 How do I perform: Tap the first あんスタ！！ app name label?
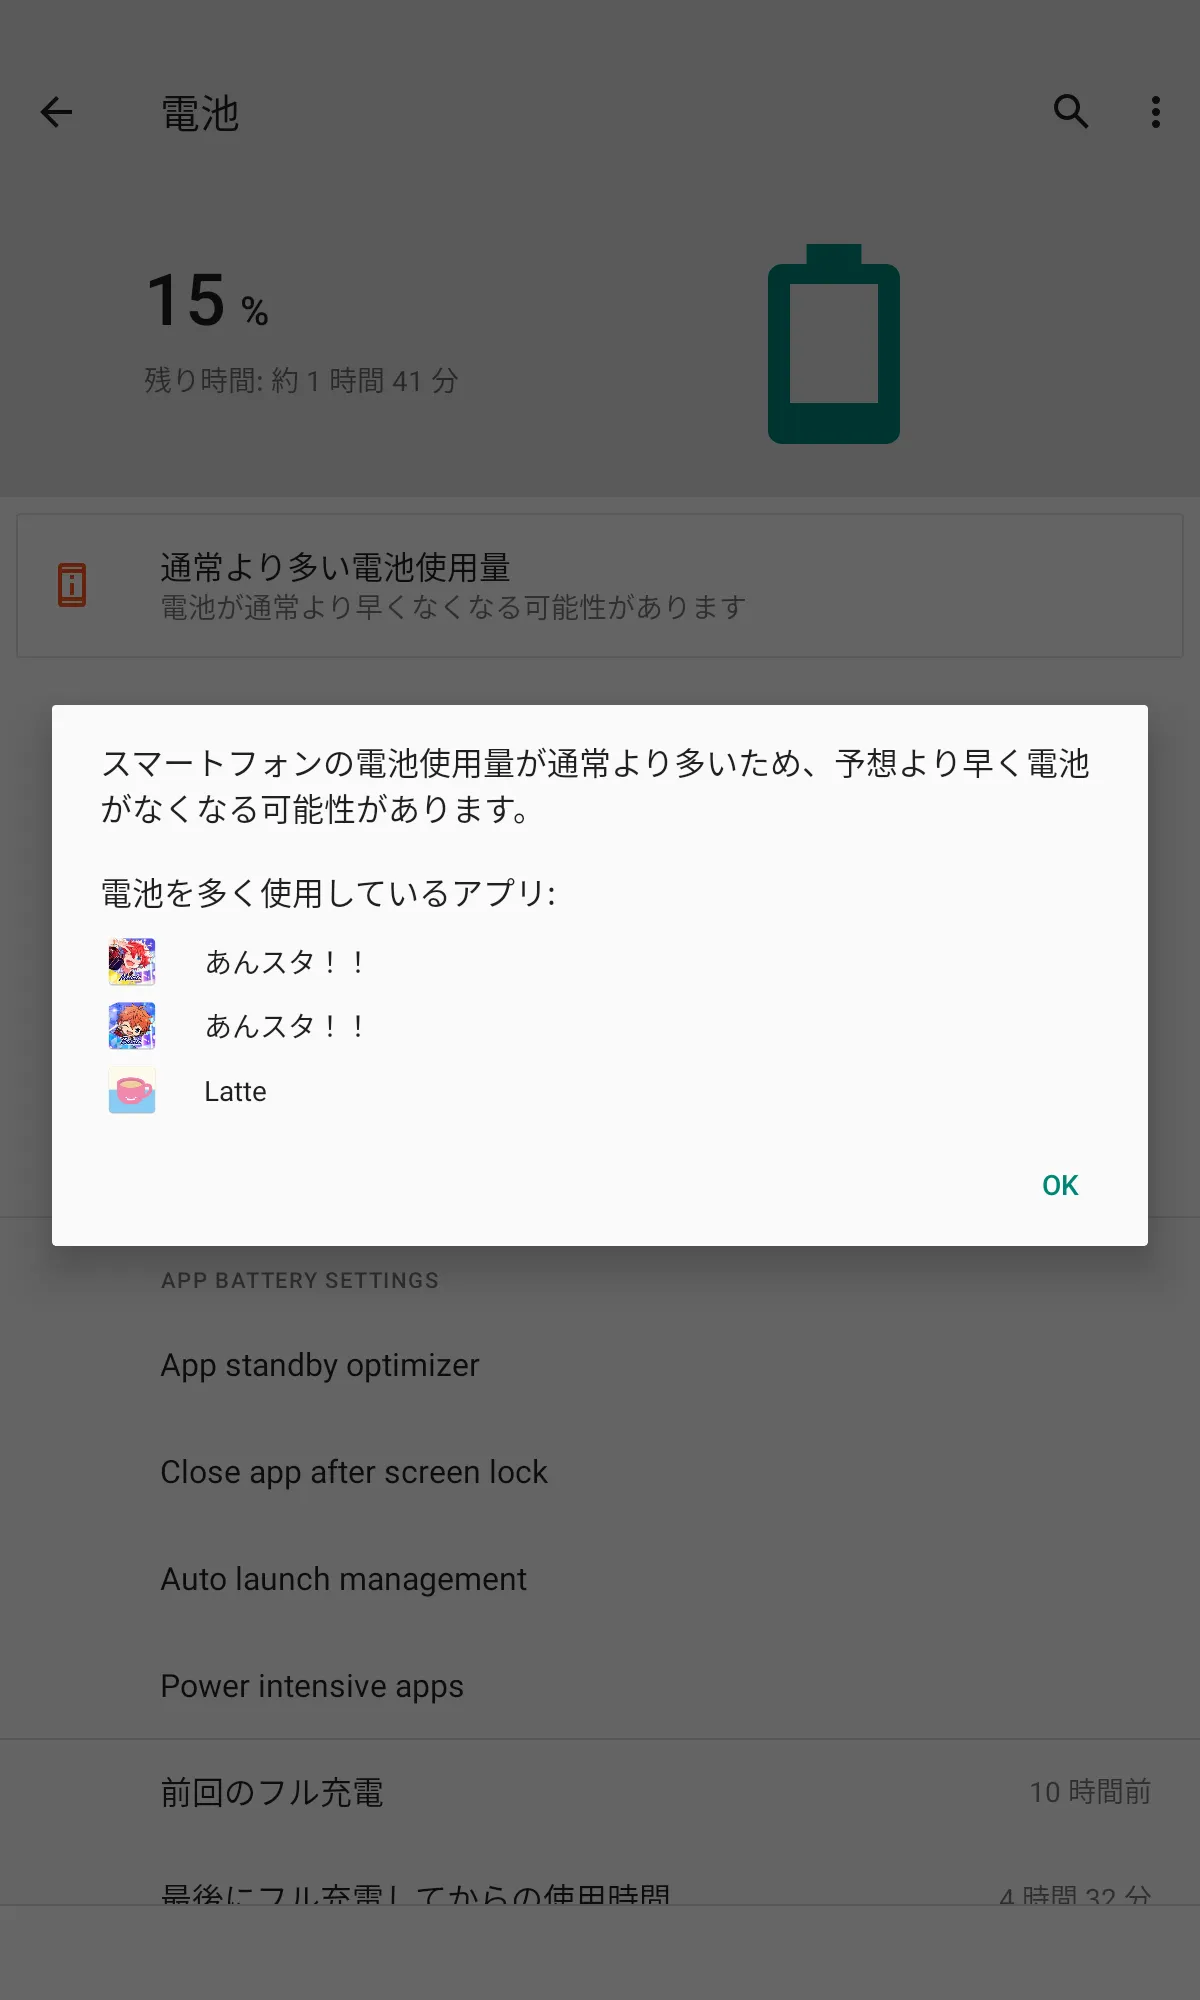coord(287,962)
